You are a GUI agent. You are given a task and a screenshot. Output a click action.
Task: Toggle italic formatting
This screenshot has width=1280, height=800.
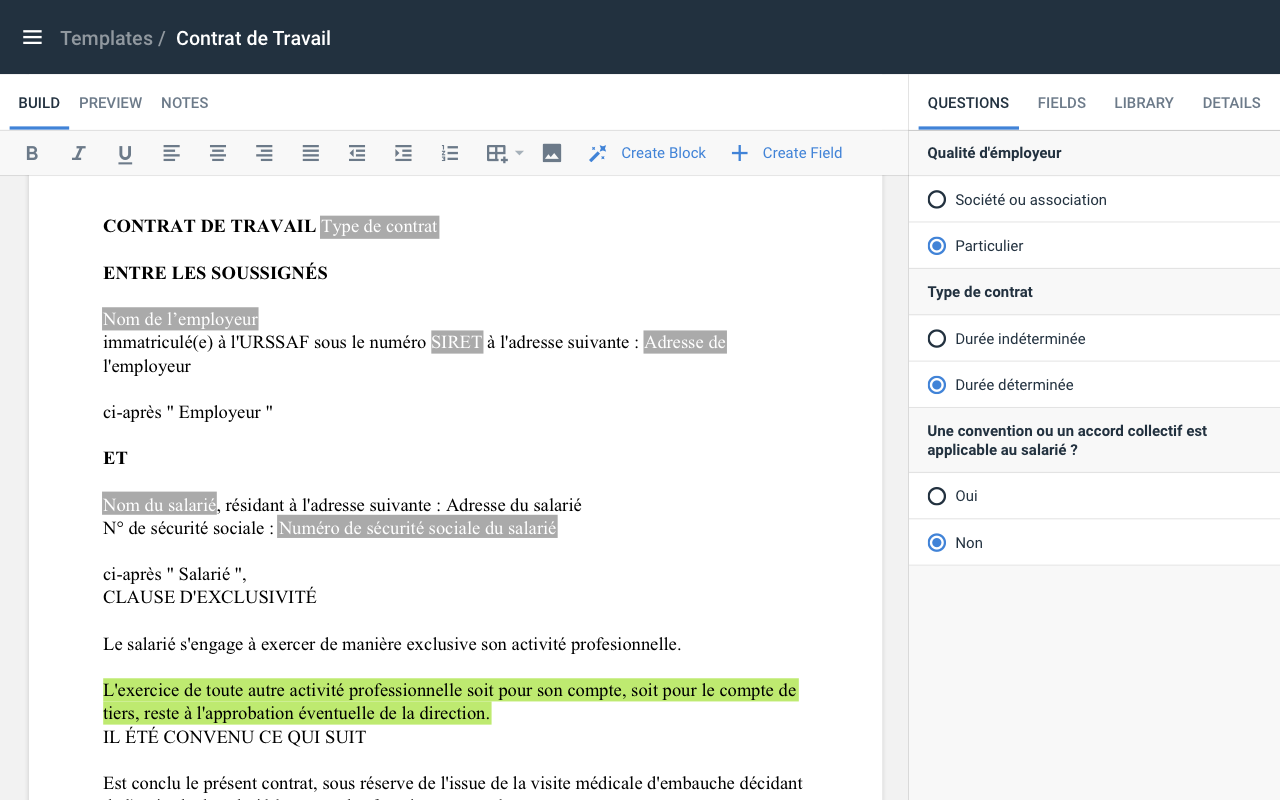tap(78, 153)
